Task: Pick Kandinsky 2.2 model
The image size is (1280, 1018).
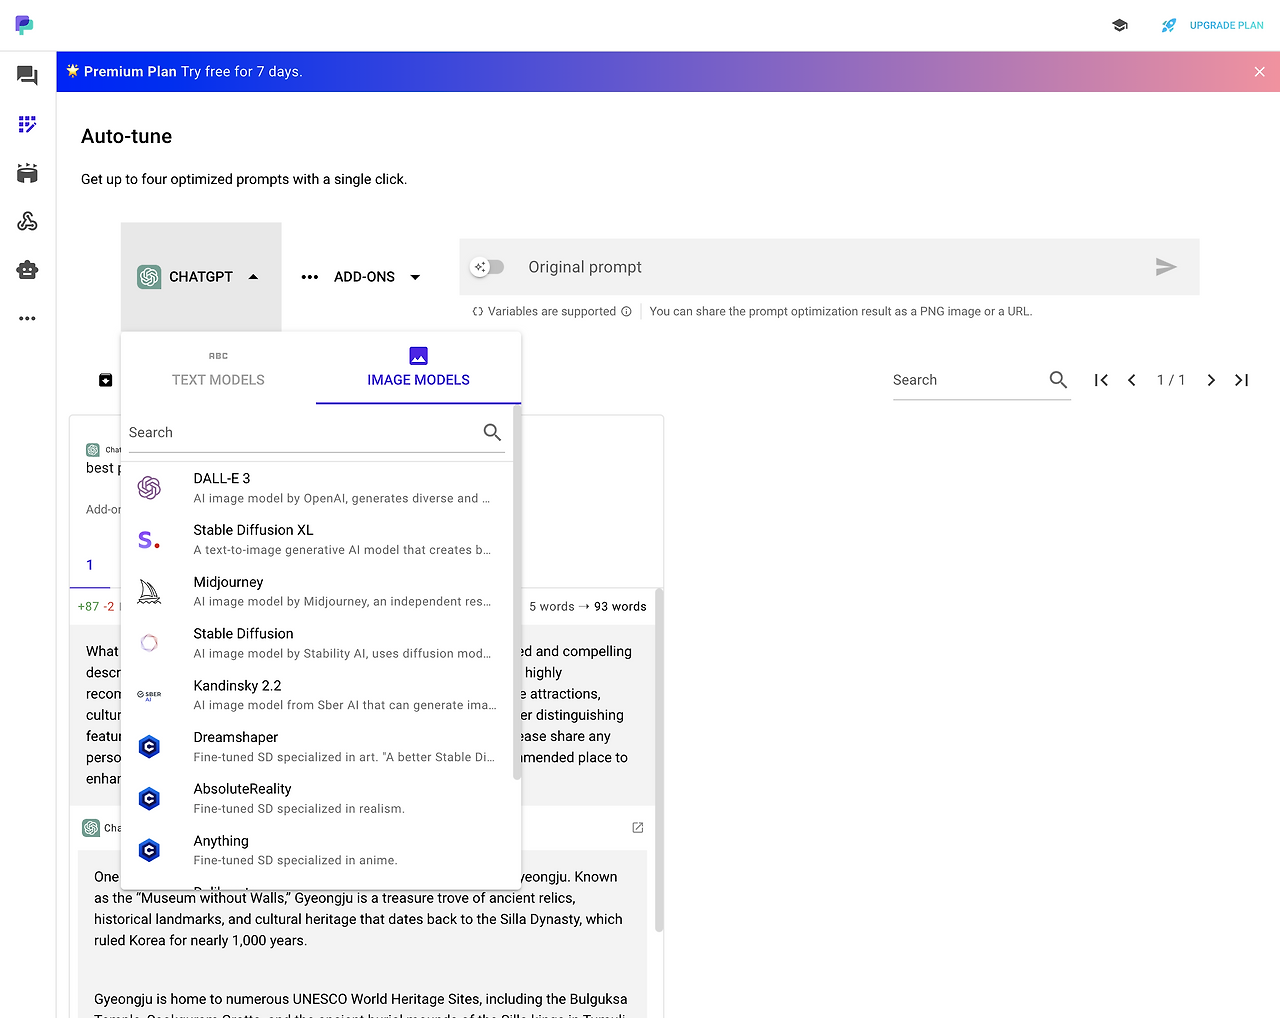Action: pyautogui.click(x=317, y=695)
